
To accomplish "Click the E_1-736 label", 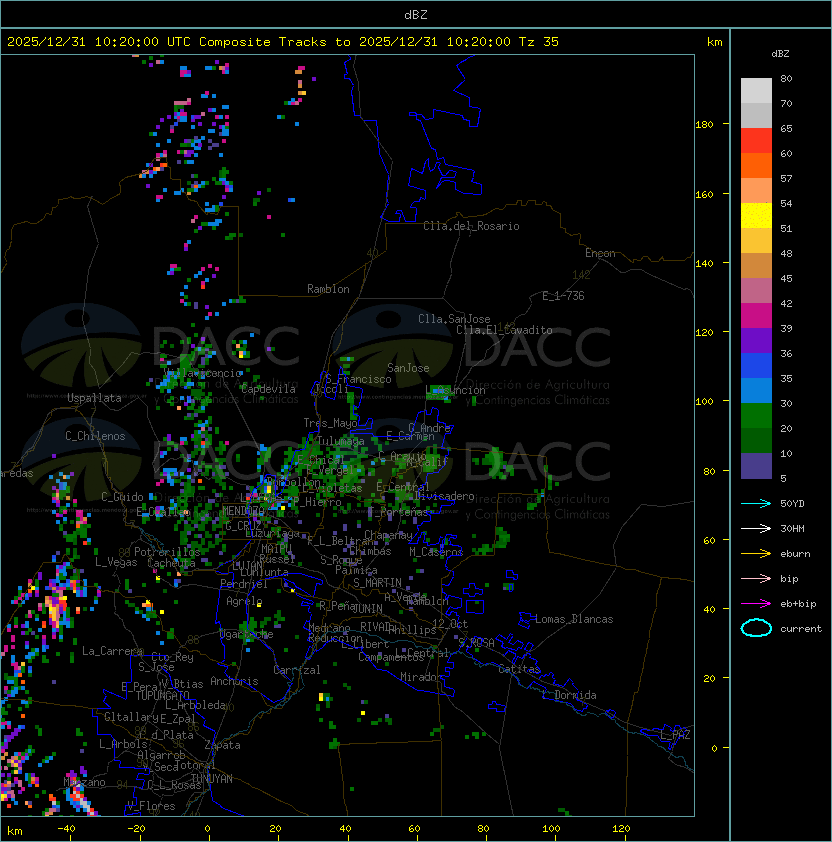I will tap(563, 296).
